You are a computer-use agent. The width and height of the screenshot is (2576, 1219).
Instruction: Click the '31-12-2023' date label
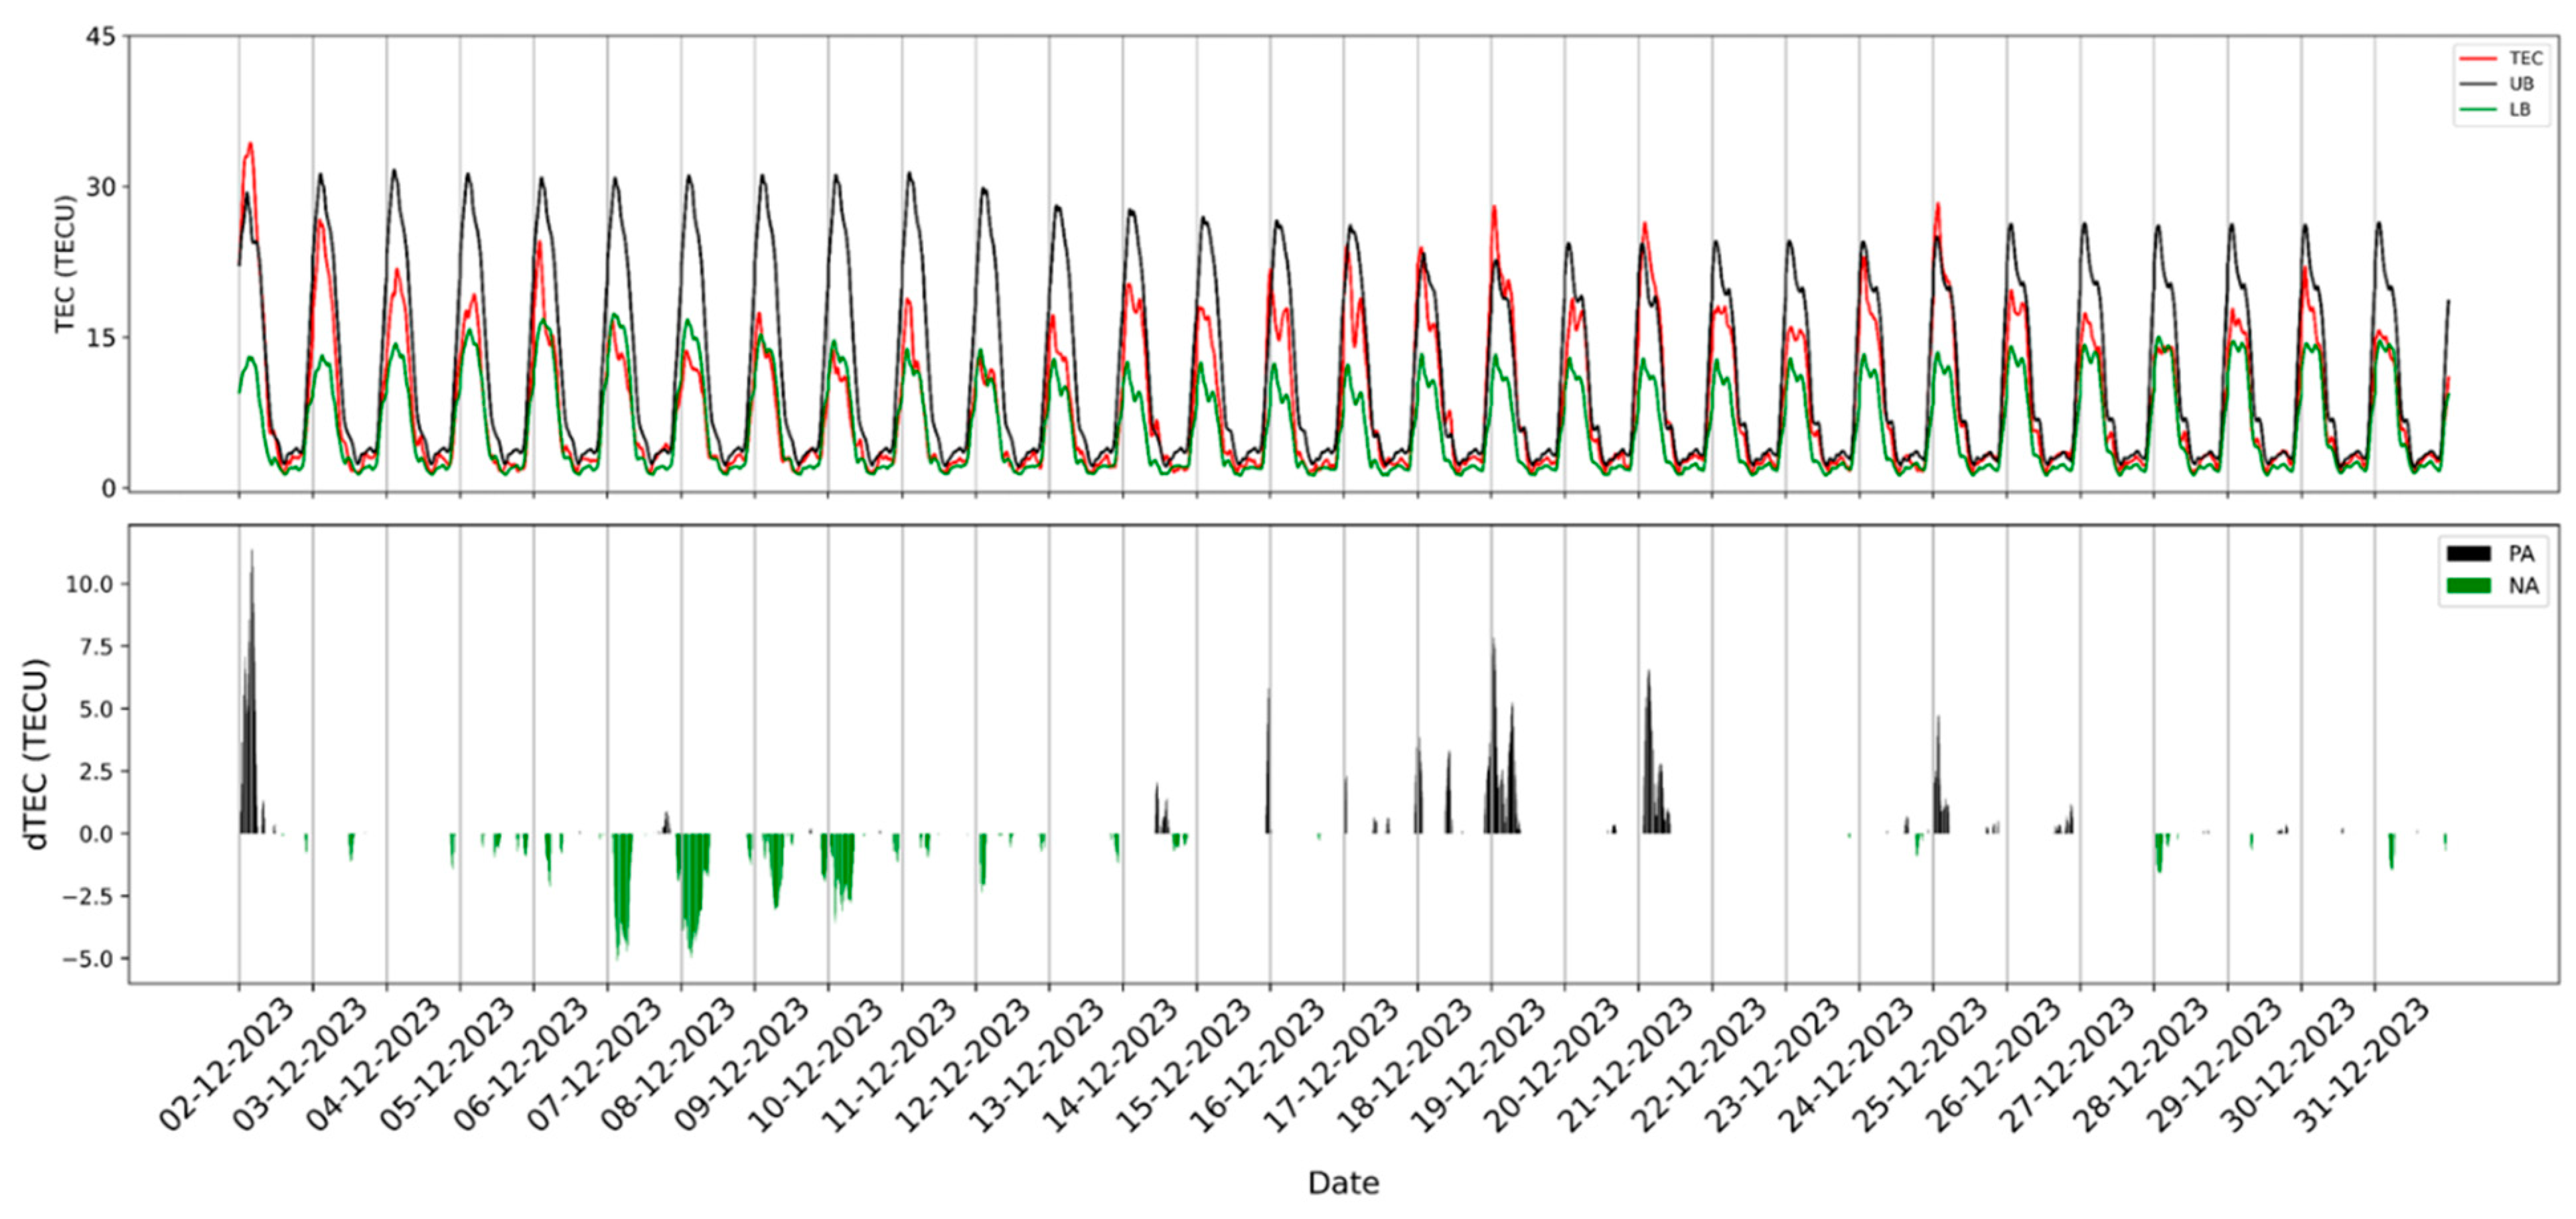pyautogui.click(x=2363, y=1067)
